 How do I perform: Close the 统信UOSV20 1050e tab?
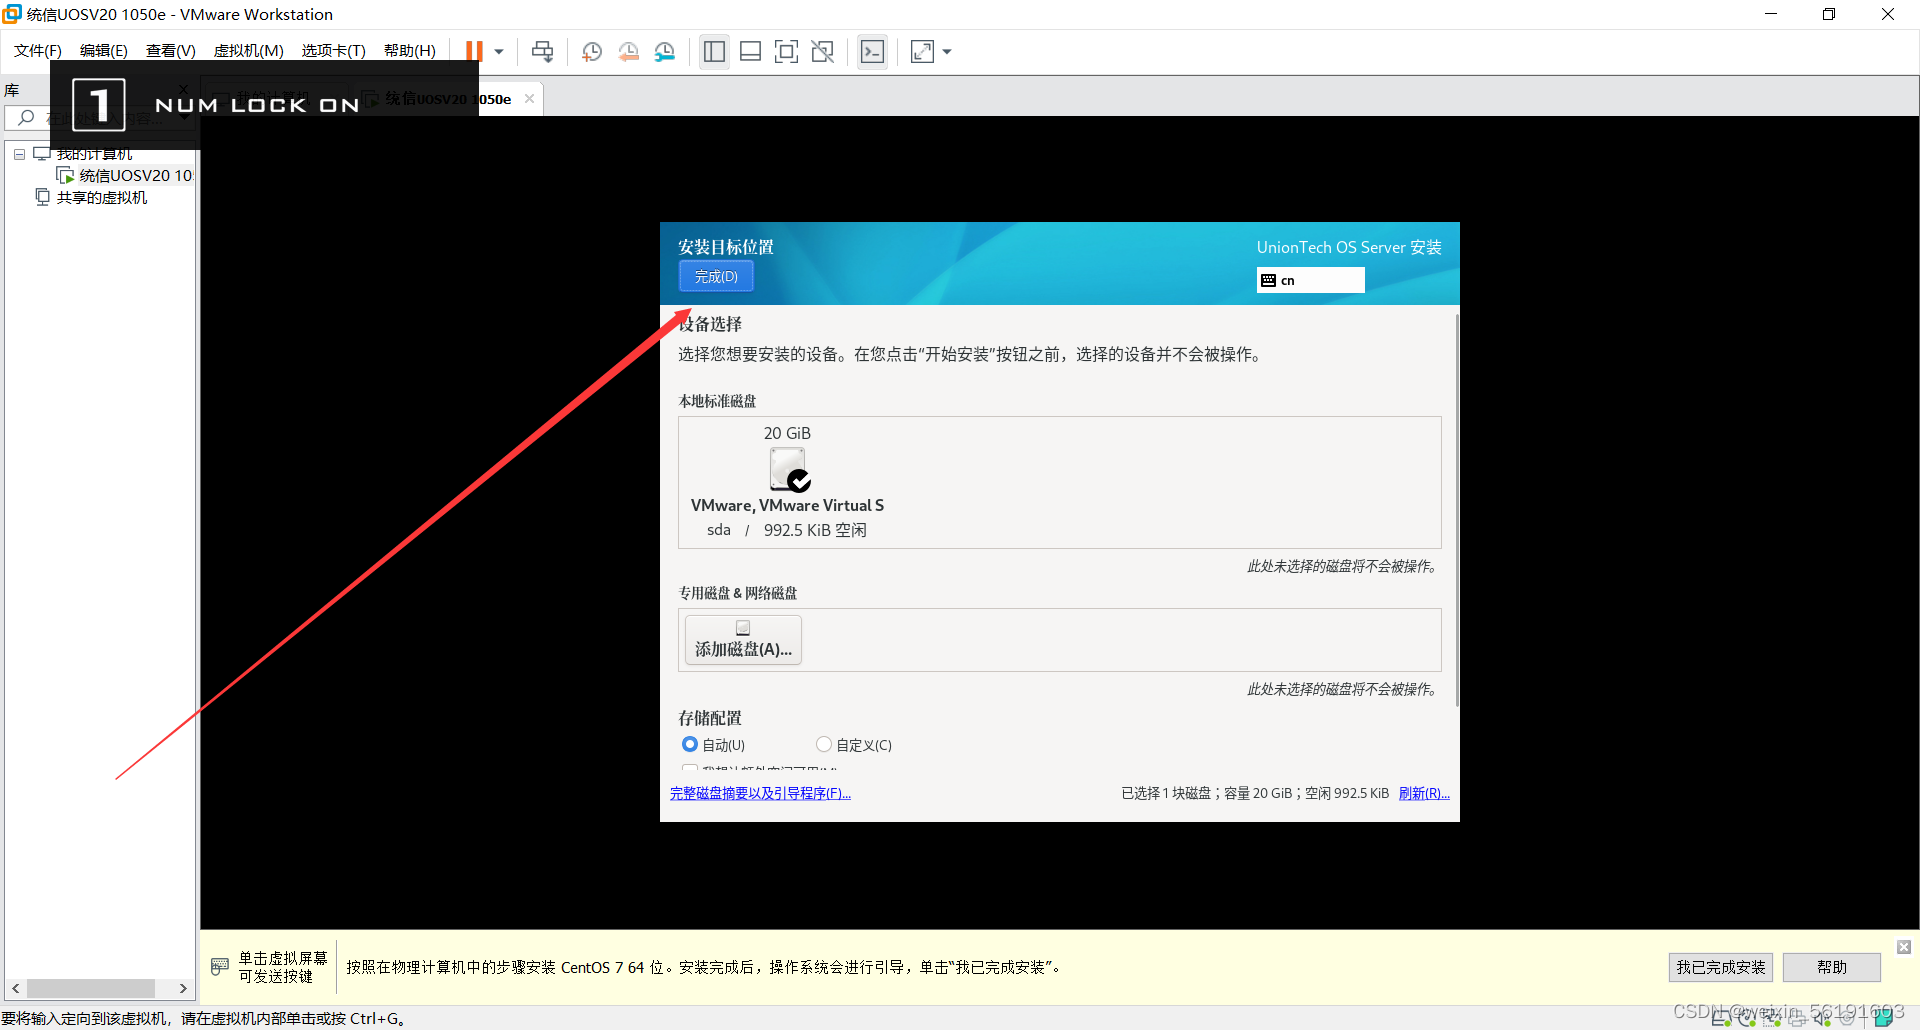[x=529, y=98]
